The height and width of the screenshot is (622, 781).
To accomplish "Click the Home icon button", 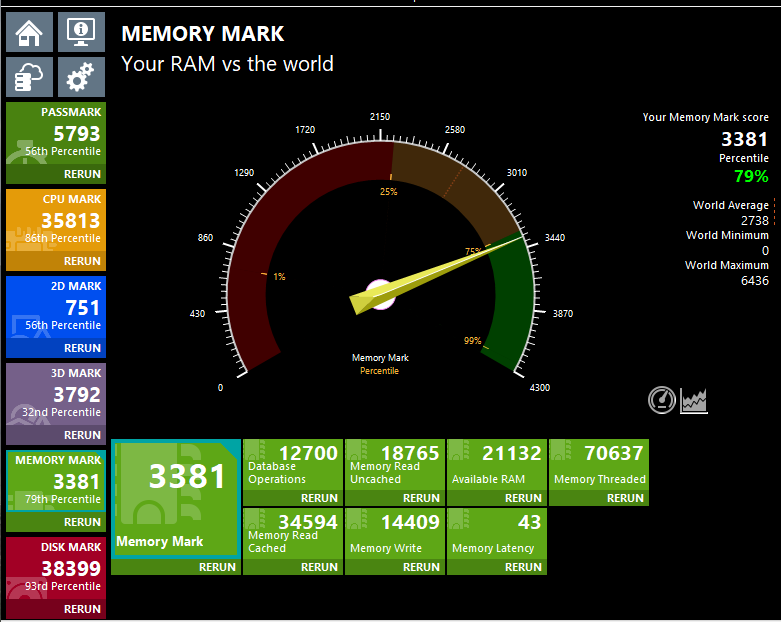I will [30, 33].
